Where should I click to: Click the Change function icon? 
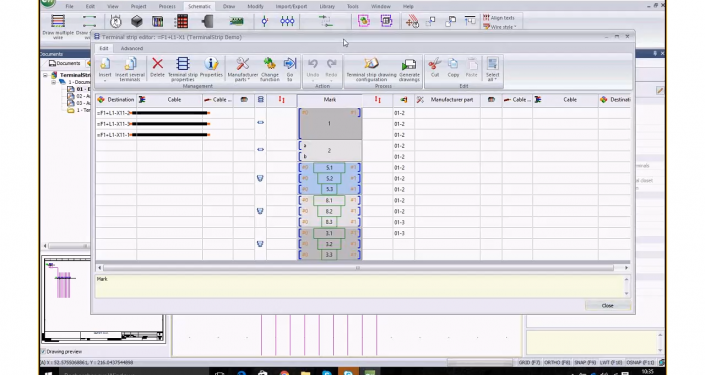point(270,69)
